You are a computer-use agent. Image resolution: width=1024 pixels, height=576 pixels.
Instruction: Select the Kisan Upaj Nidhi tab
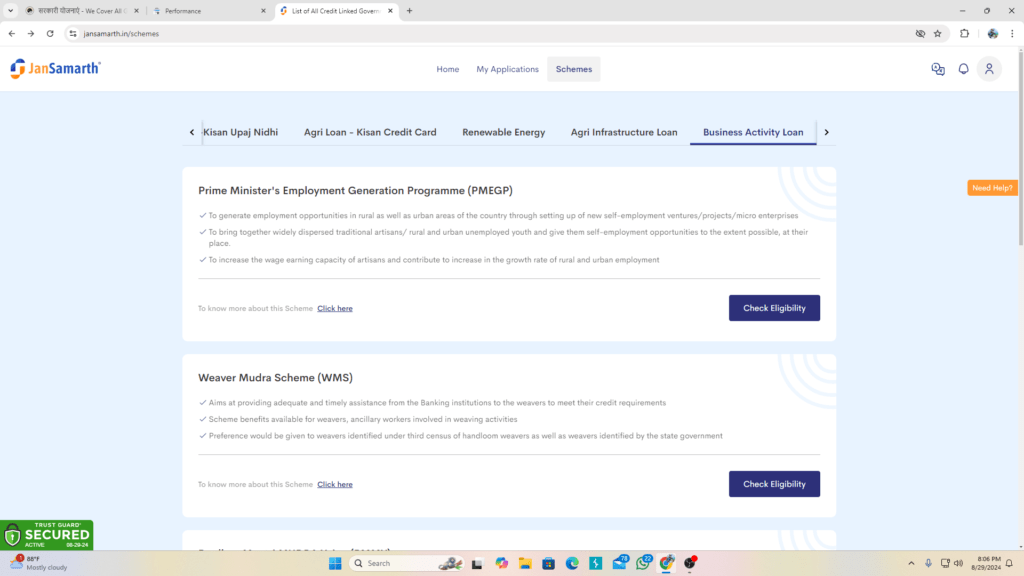tap(240, 132)
